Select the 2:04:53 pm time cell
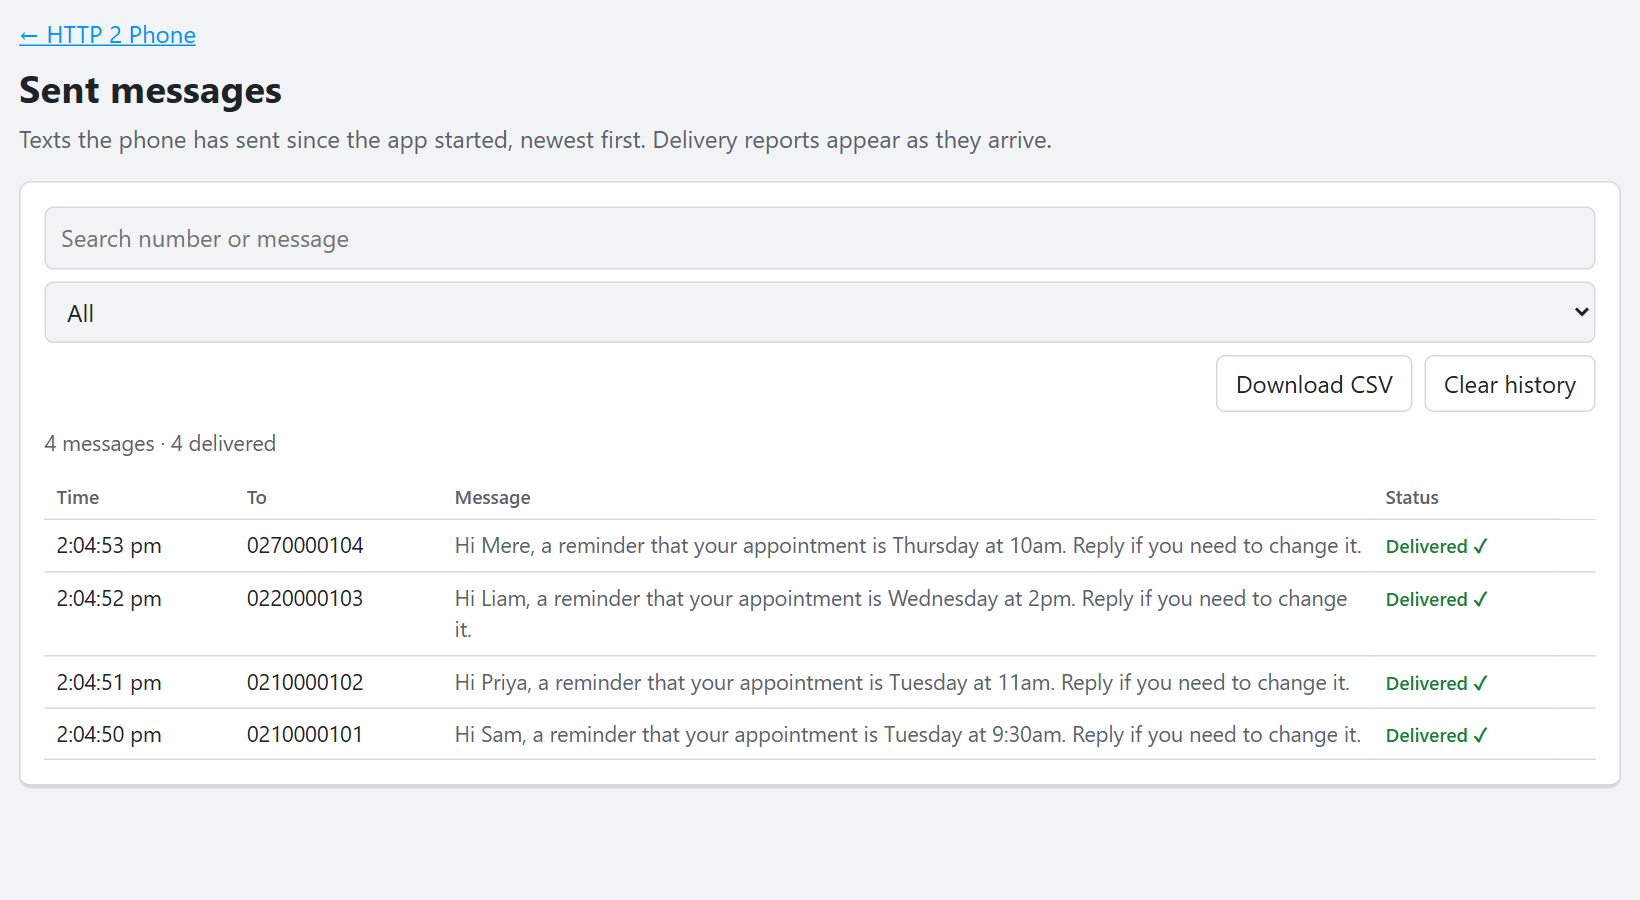 point(109,546)
